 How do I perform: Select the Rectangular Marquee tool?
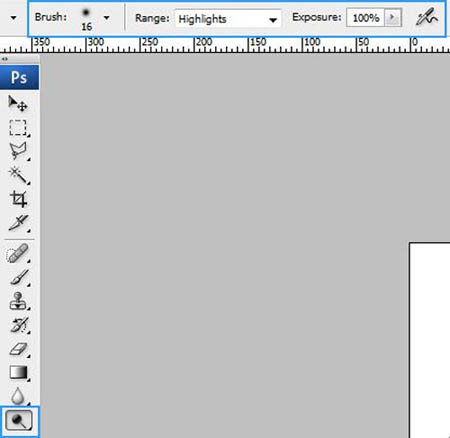(x=18, y=128)
